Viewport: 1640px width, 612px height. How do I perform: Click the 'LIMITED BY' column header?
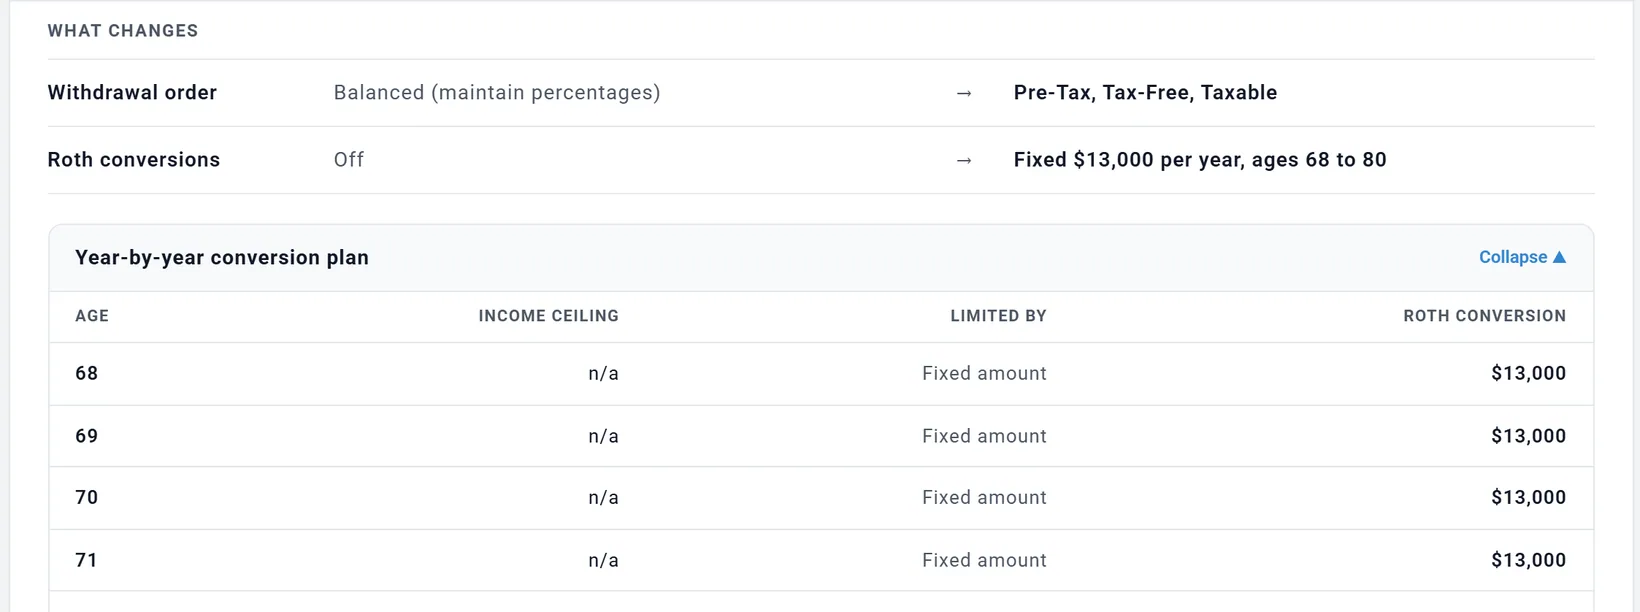point(998,316)
